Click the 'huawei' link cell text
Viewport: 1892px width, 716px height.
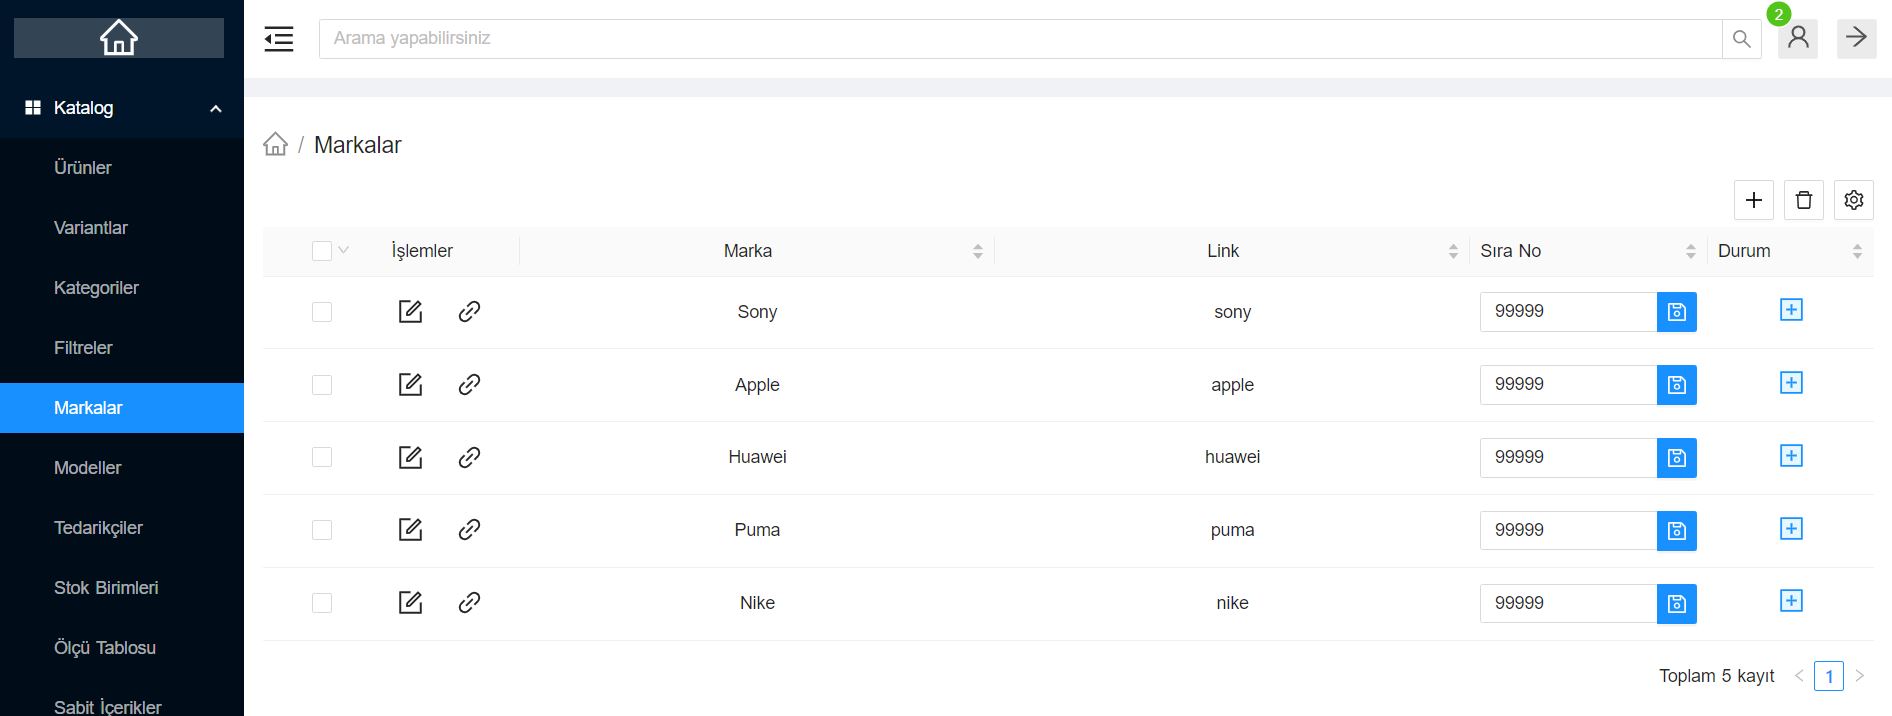coord(1232,457)
